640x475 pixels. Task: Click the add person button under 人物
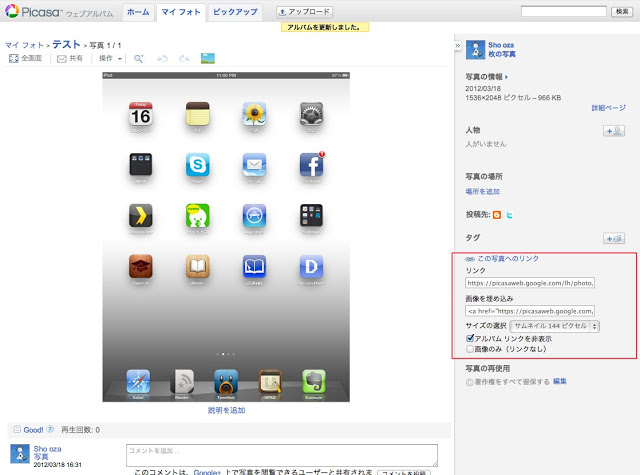[614, 131]
